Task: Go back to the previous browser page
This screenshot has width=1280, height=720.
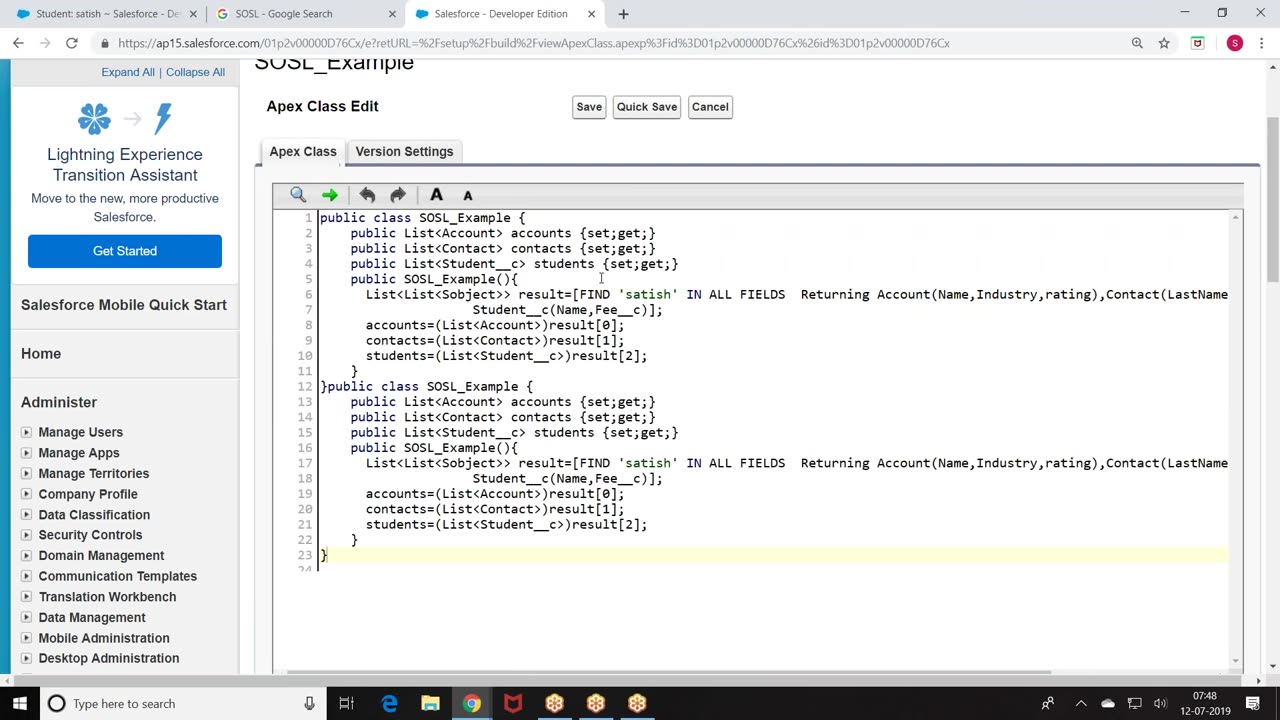Action: coord(18,43)
